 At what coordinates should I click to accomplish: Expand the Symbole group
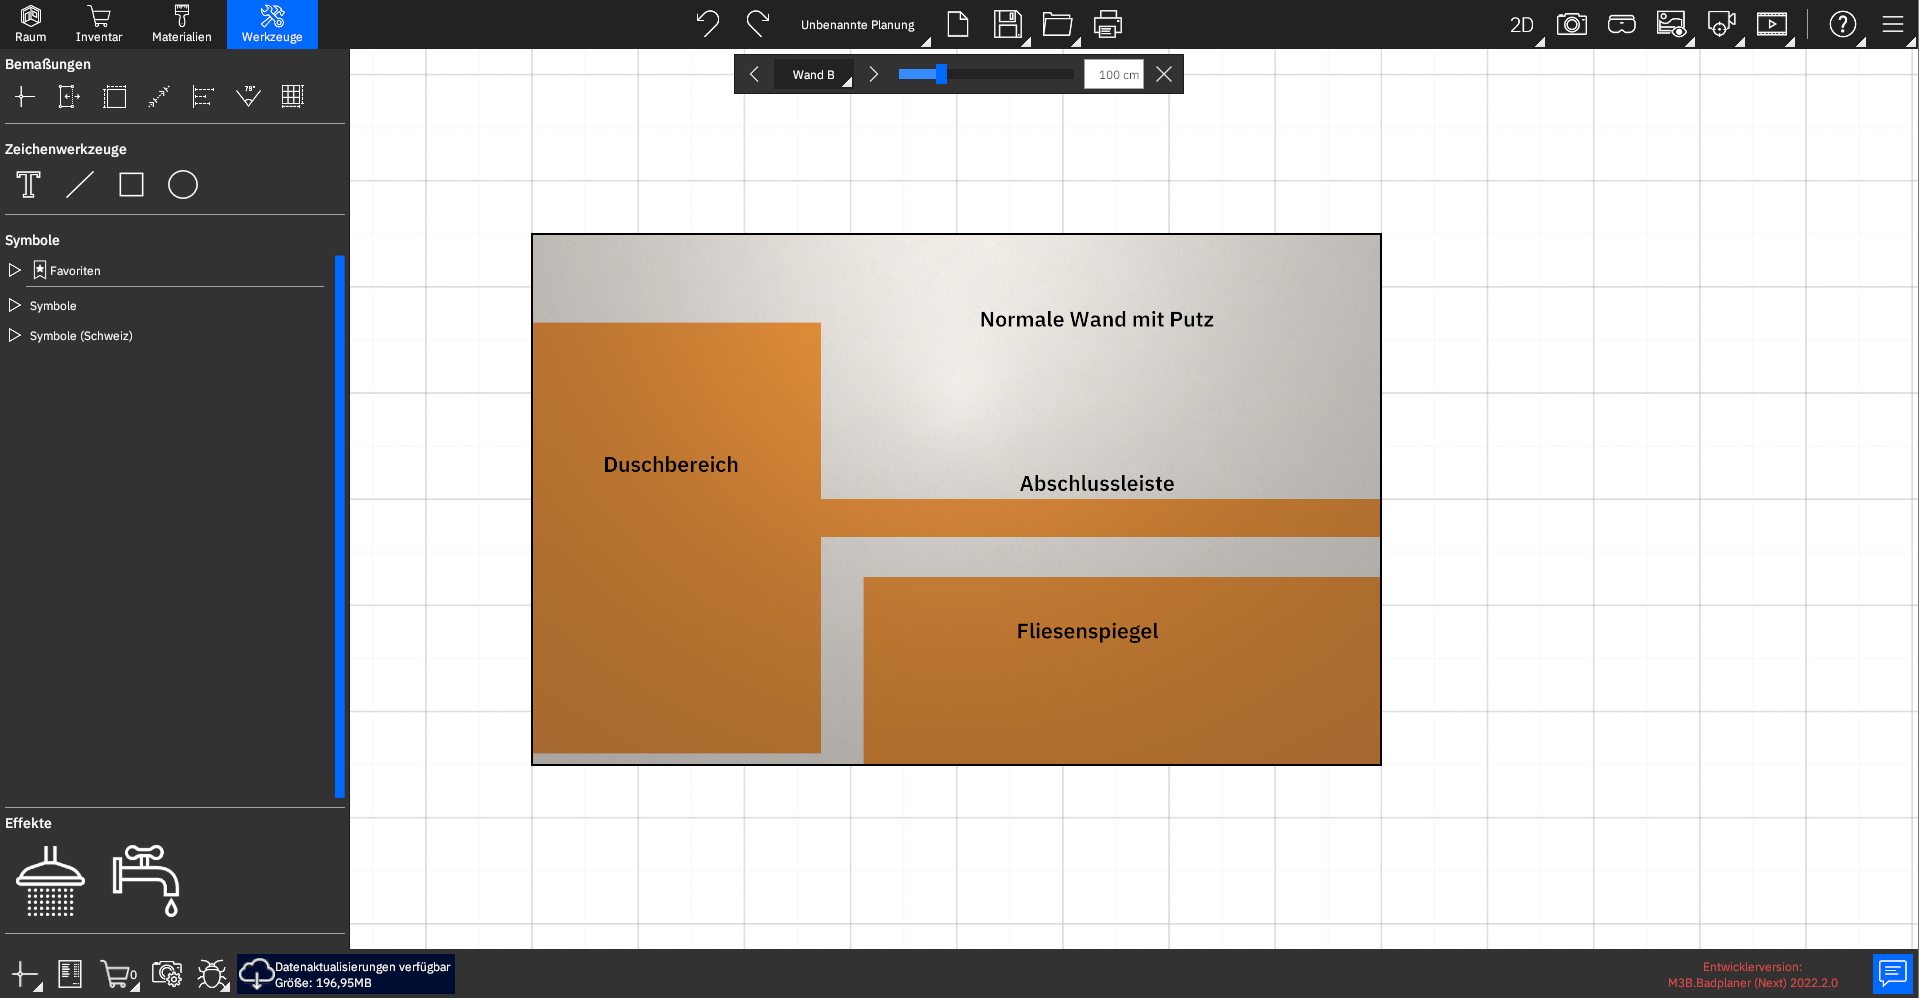tap(15, 305)
